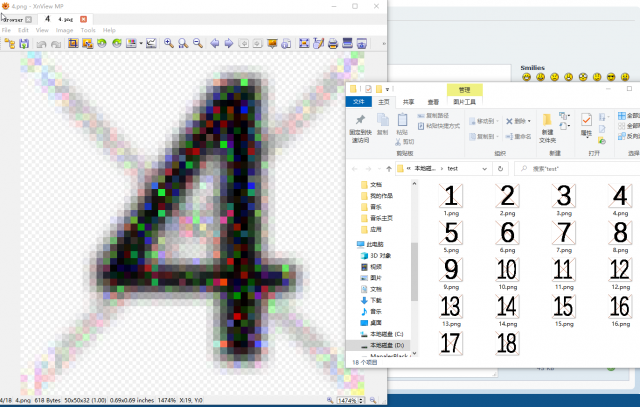Select the Crop tool in XnView toolbar

tap(73, 43)
